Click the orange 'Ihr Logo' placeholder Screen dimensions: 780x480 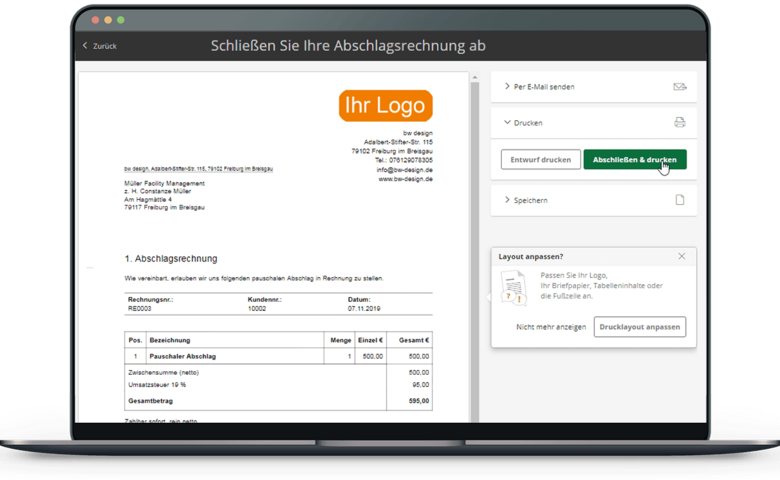pyautogui.click(x=385, y=105)
